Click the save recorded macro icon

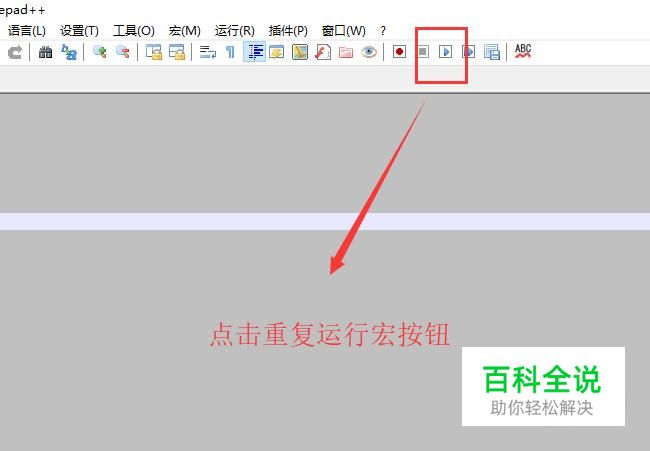492,52
